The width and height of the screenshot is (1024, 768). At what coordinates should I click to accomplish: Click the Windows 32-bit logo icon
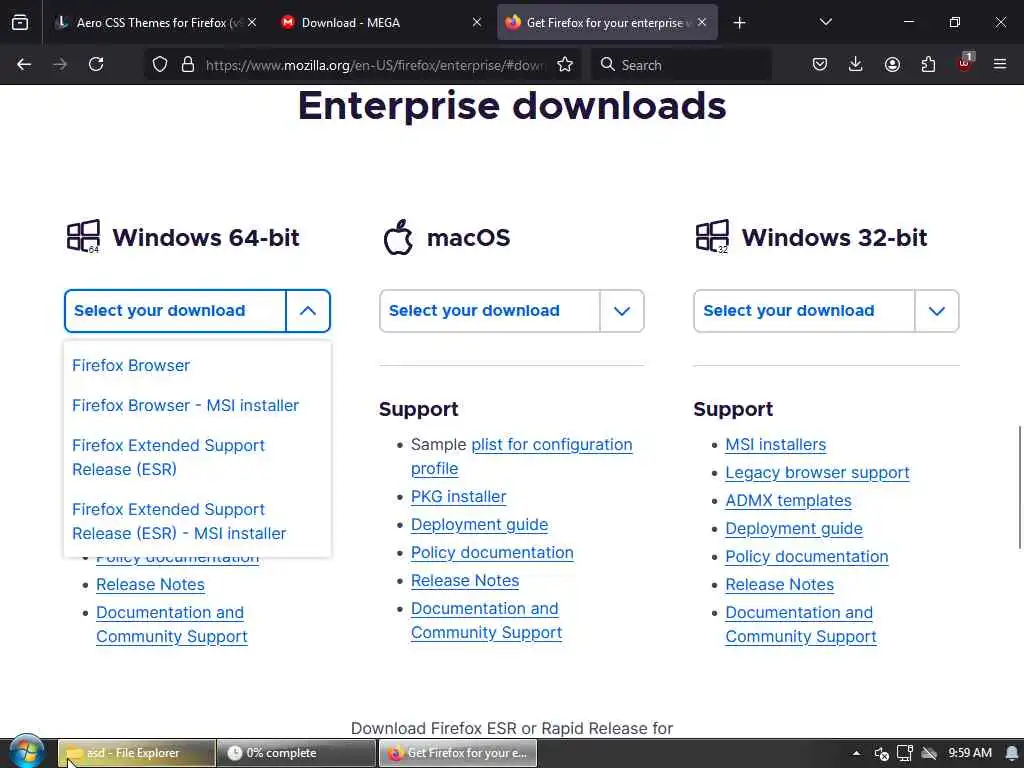[x=712, y=236]
